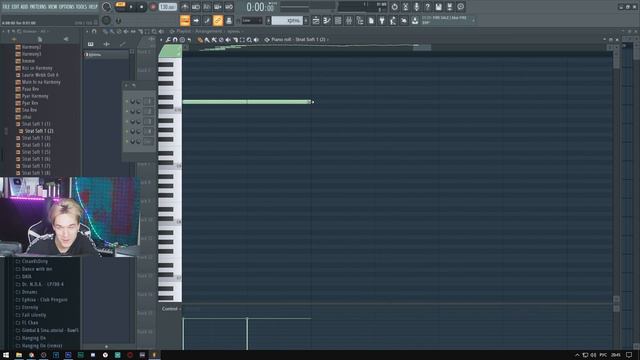
Task: Select Pyar Harmony in the browser
Action: point(35,96)
